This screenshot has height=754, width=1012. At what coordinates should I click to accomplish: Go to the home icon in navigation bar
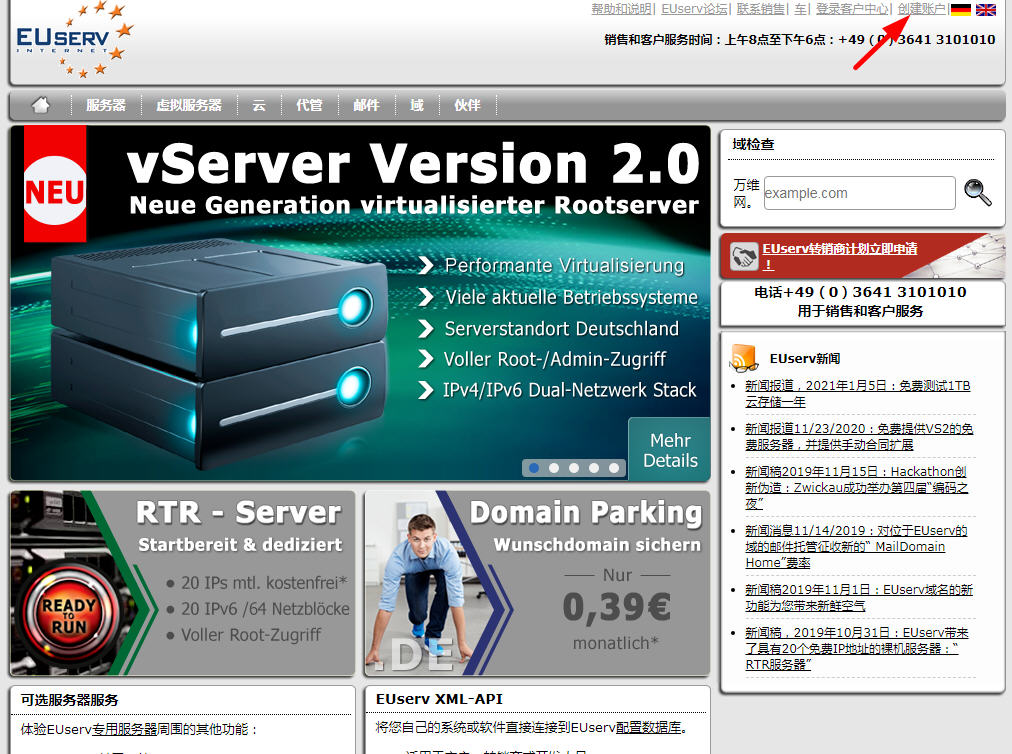tap(41, 105)
